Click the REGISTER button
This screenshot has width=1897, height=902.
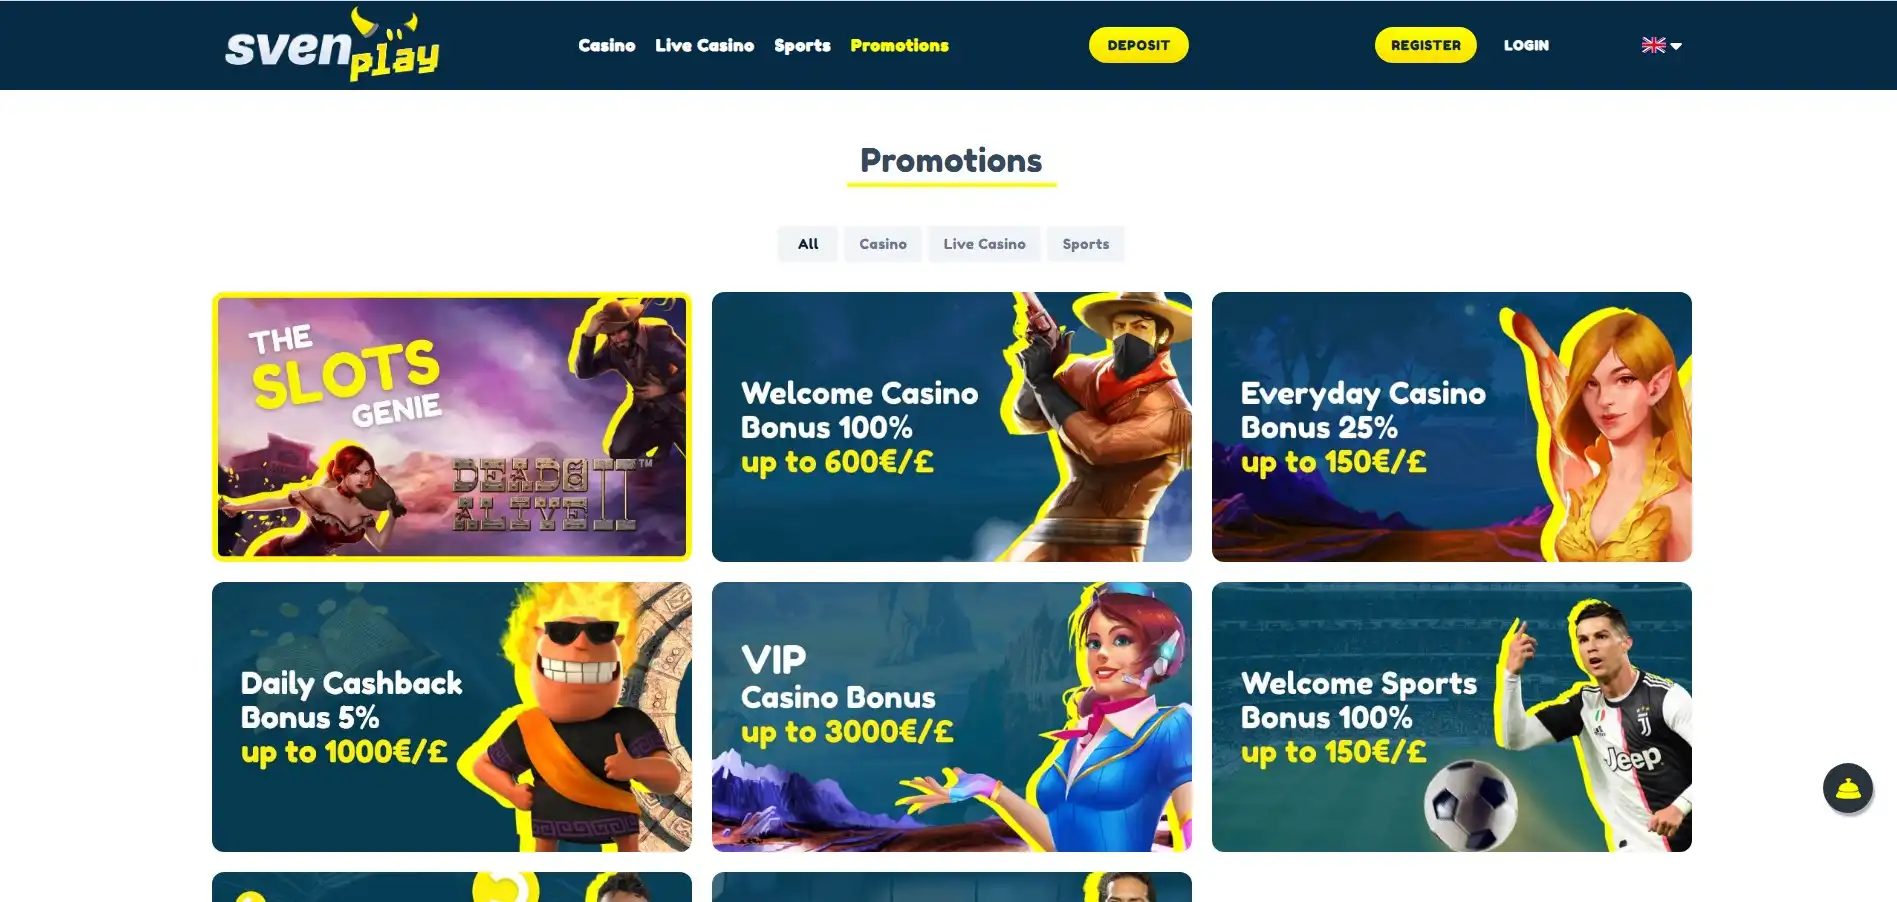[x=1425, y=45]
